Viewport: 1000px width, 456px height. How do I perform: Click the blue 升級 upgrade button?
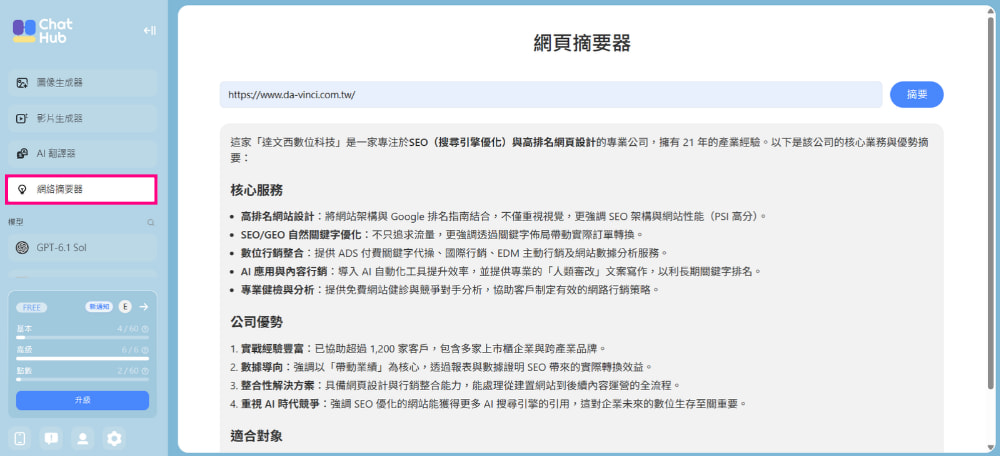82,401
